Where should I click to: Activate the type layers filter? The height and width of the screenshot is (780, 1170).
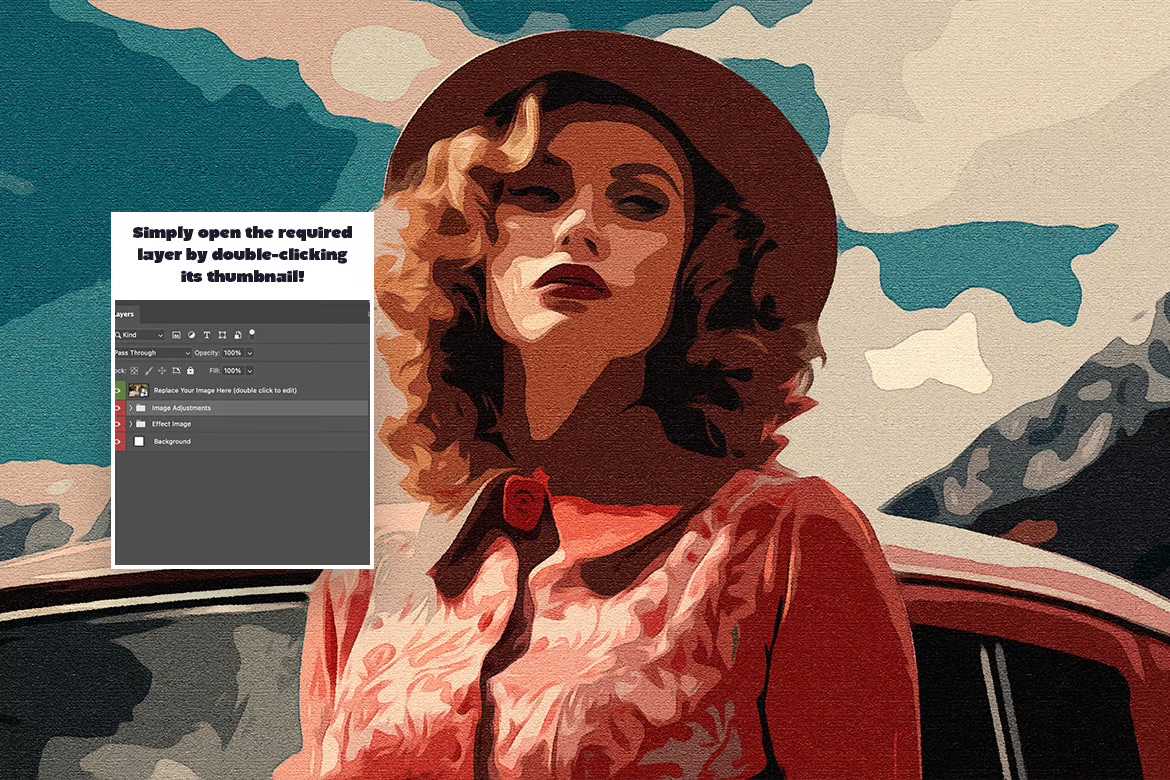(x=207, y=335)
